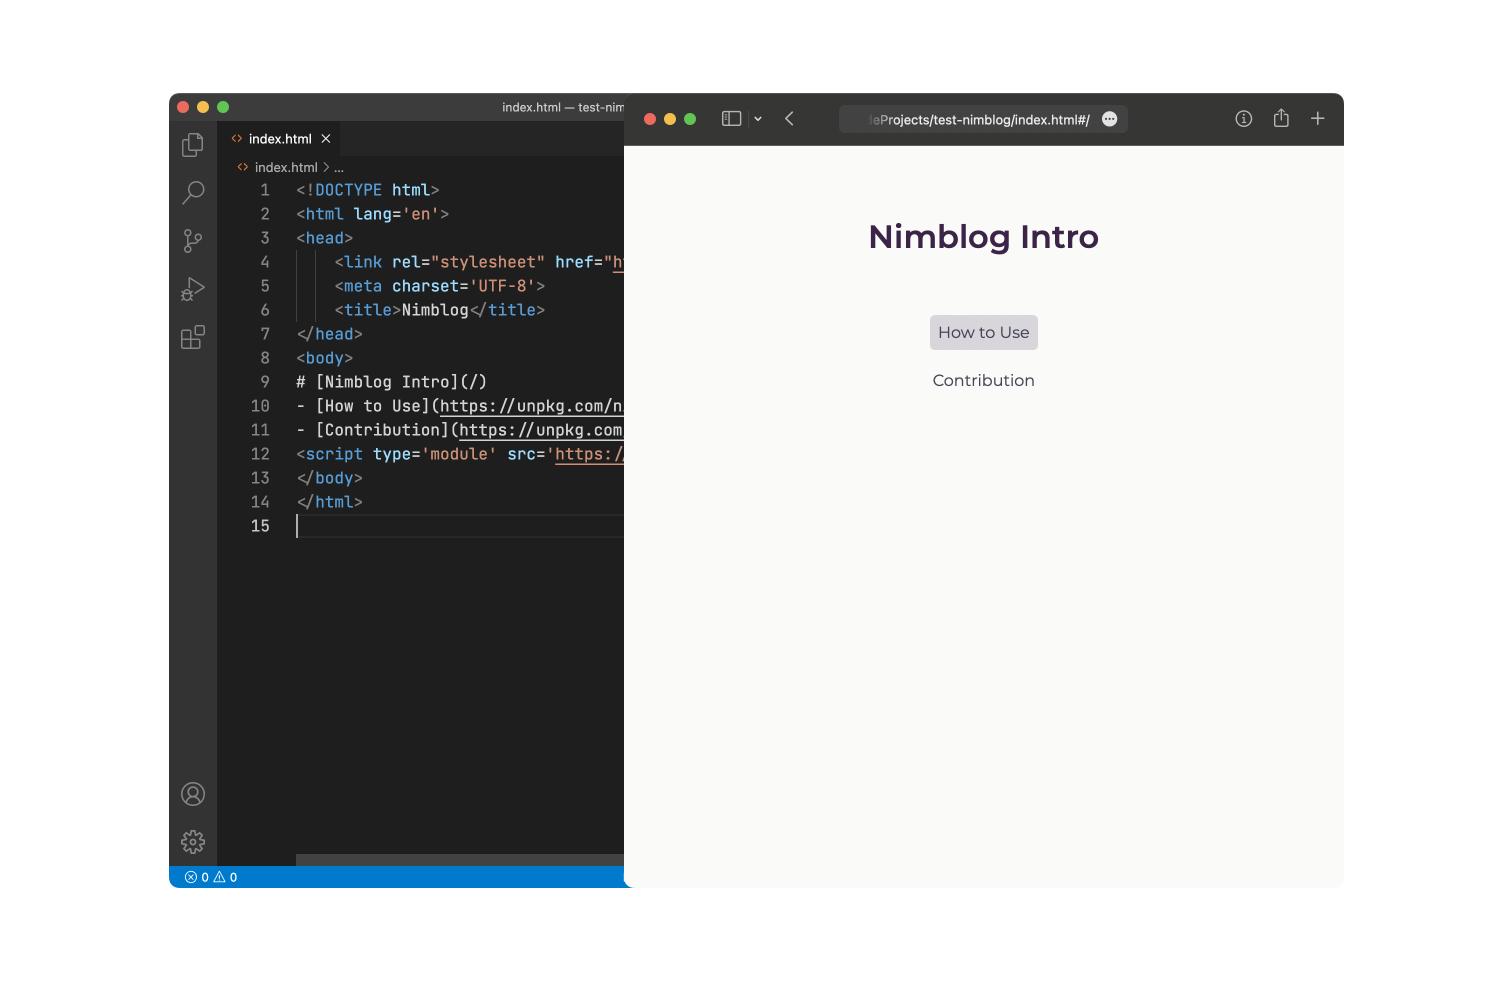Viewport: 1512px width, 982px height.
Task: Open the Manage gear menu
Action: tap(193, 842)
